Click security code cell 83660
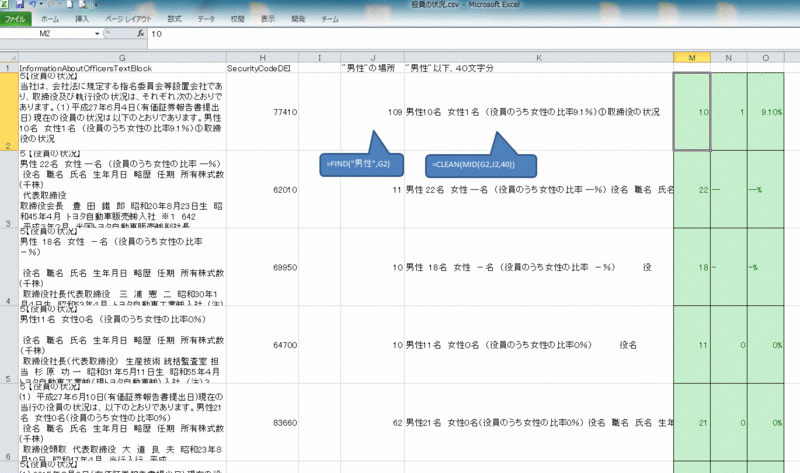The width and height of the screenshot is (800, 473). [x=262, y=422]
